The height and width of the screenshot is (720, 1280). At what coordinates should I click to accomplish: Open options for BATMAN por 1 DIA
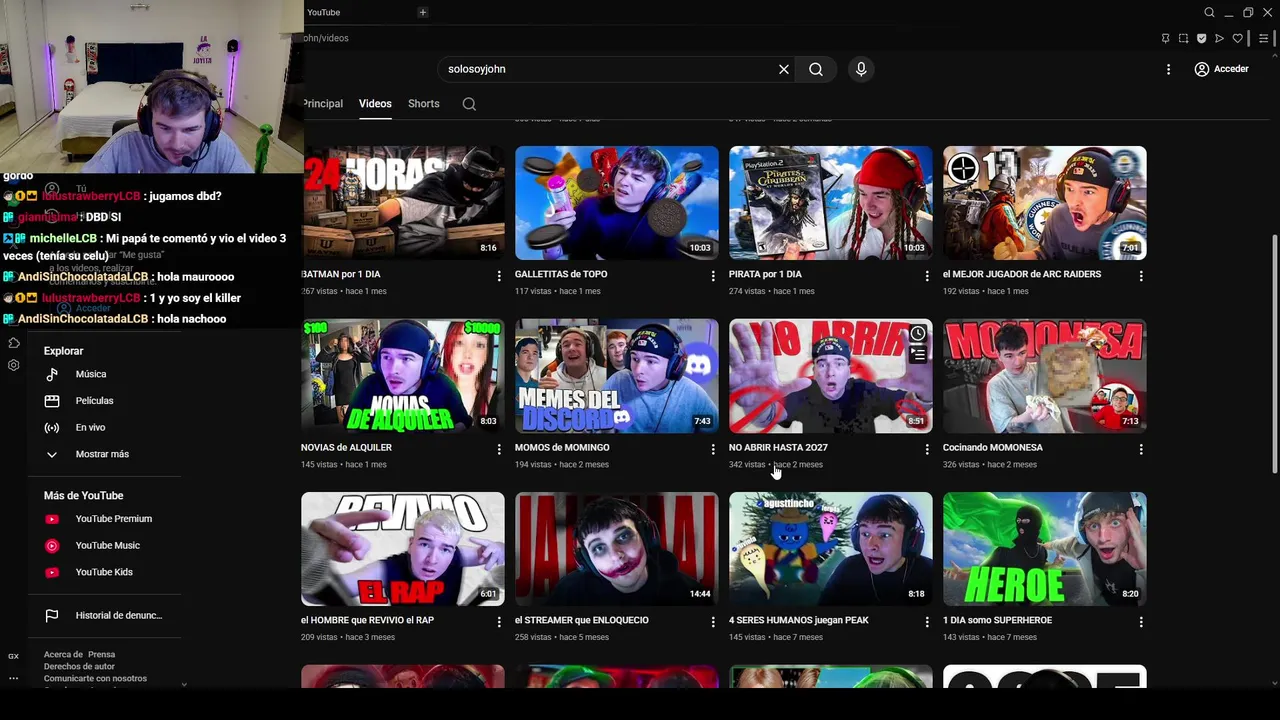(x=499, y=276)
